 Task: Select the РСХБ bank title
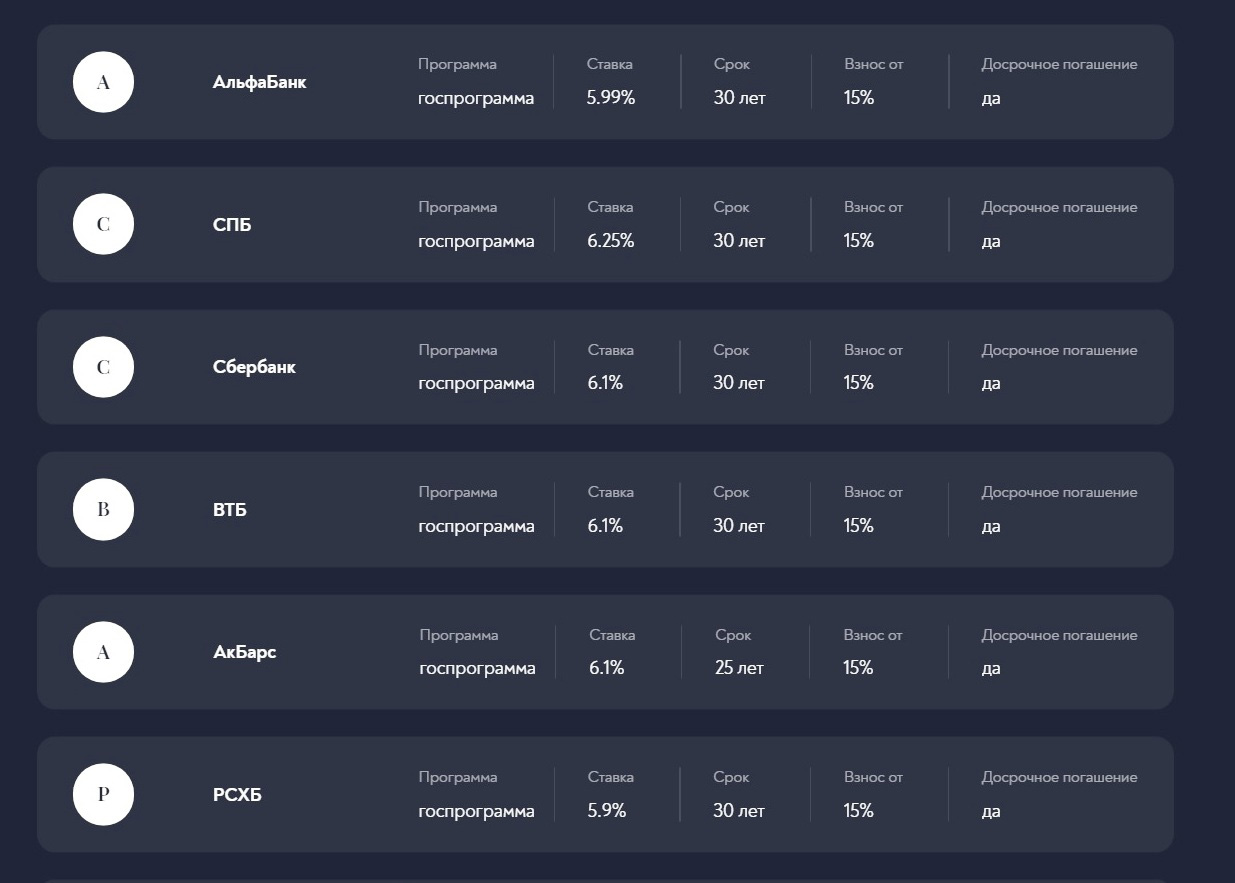tap(237, 795)
